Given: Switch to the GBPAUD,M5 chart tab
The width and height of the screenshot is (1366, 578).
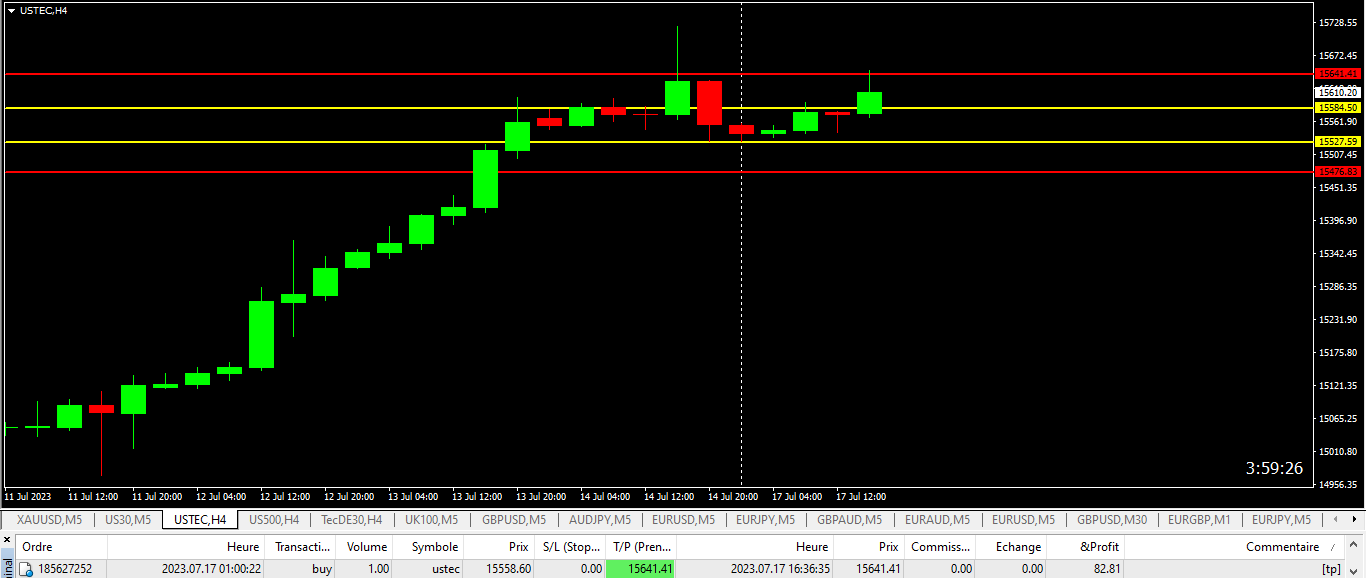Looking at the screenshot, I should click(x=849, y=520).
